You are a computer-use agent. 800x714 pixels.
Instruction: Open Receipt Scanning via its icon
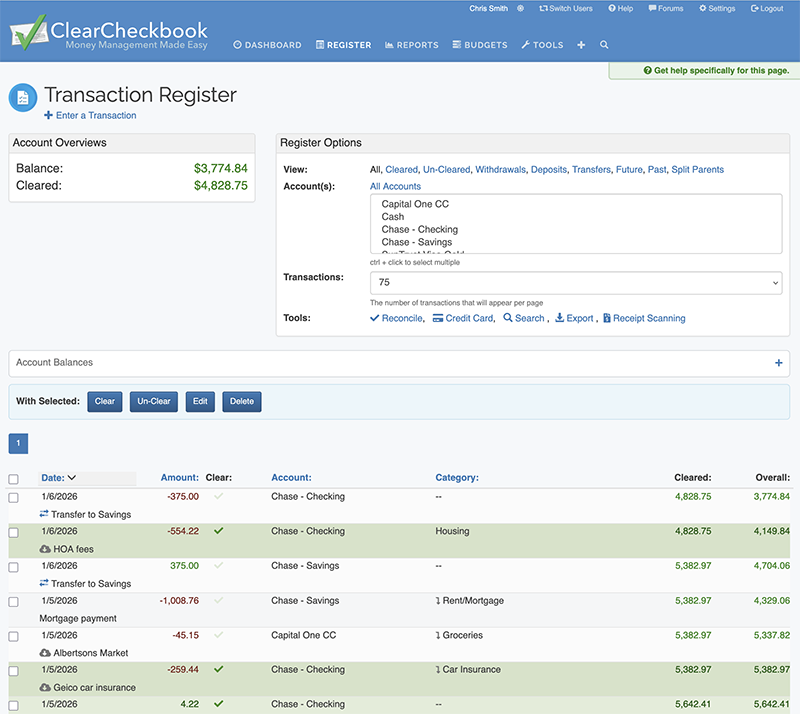(x=608, y=318)
